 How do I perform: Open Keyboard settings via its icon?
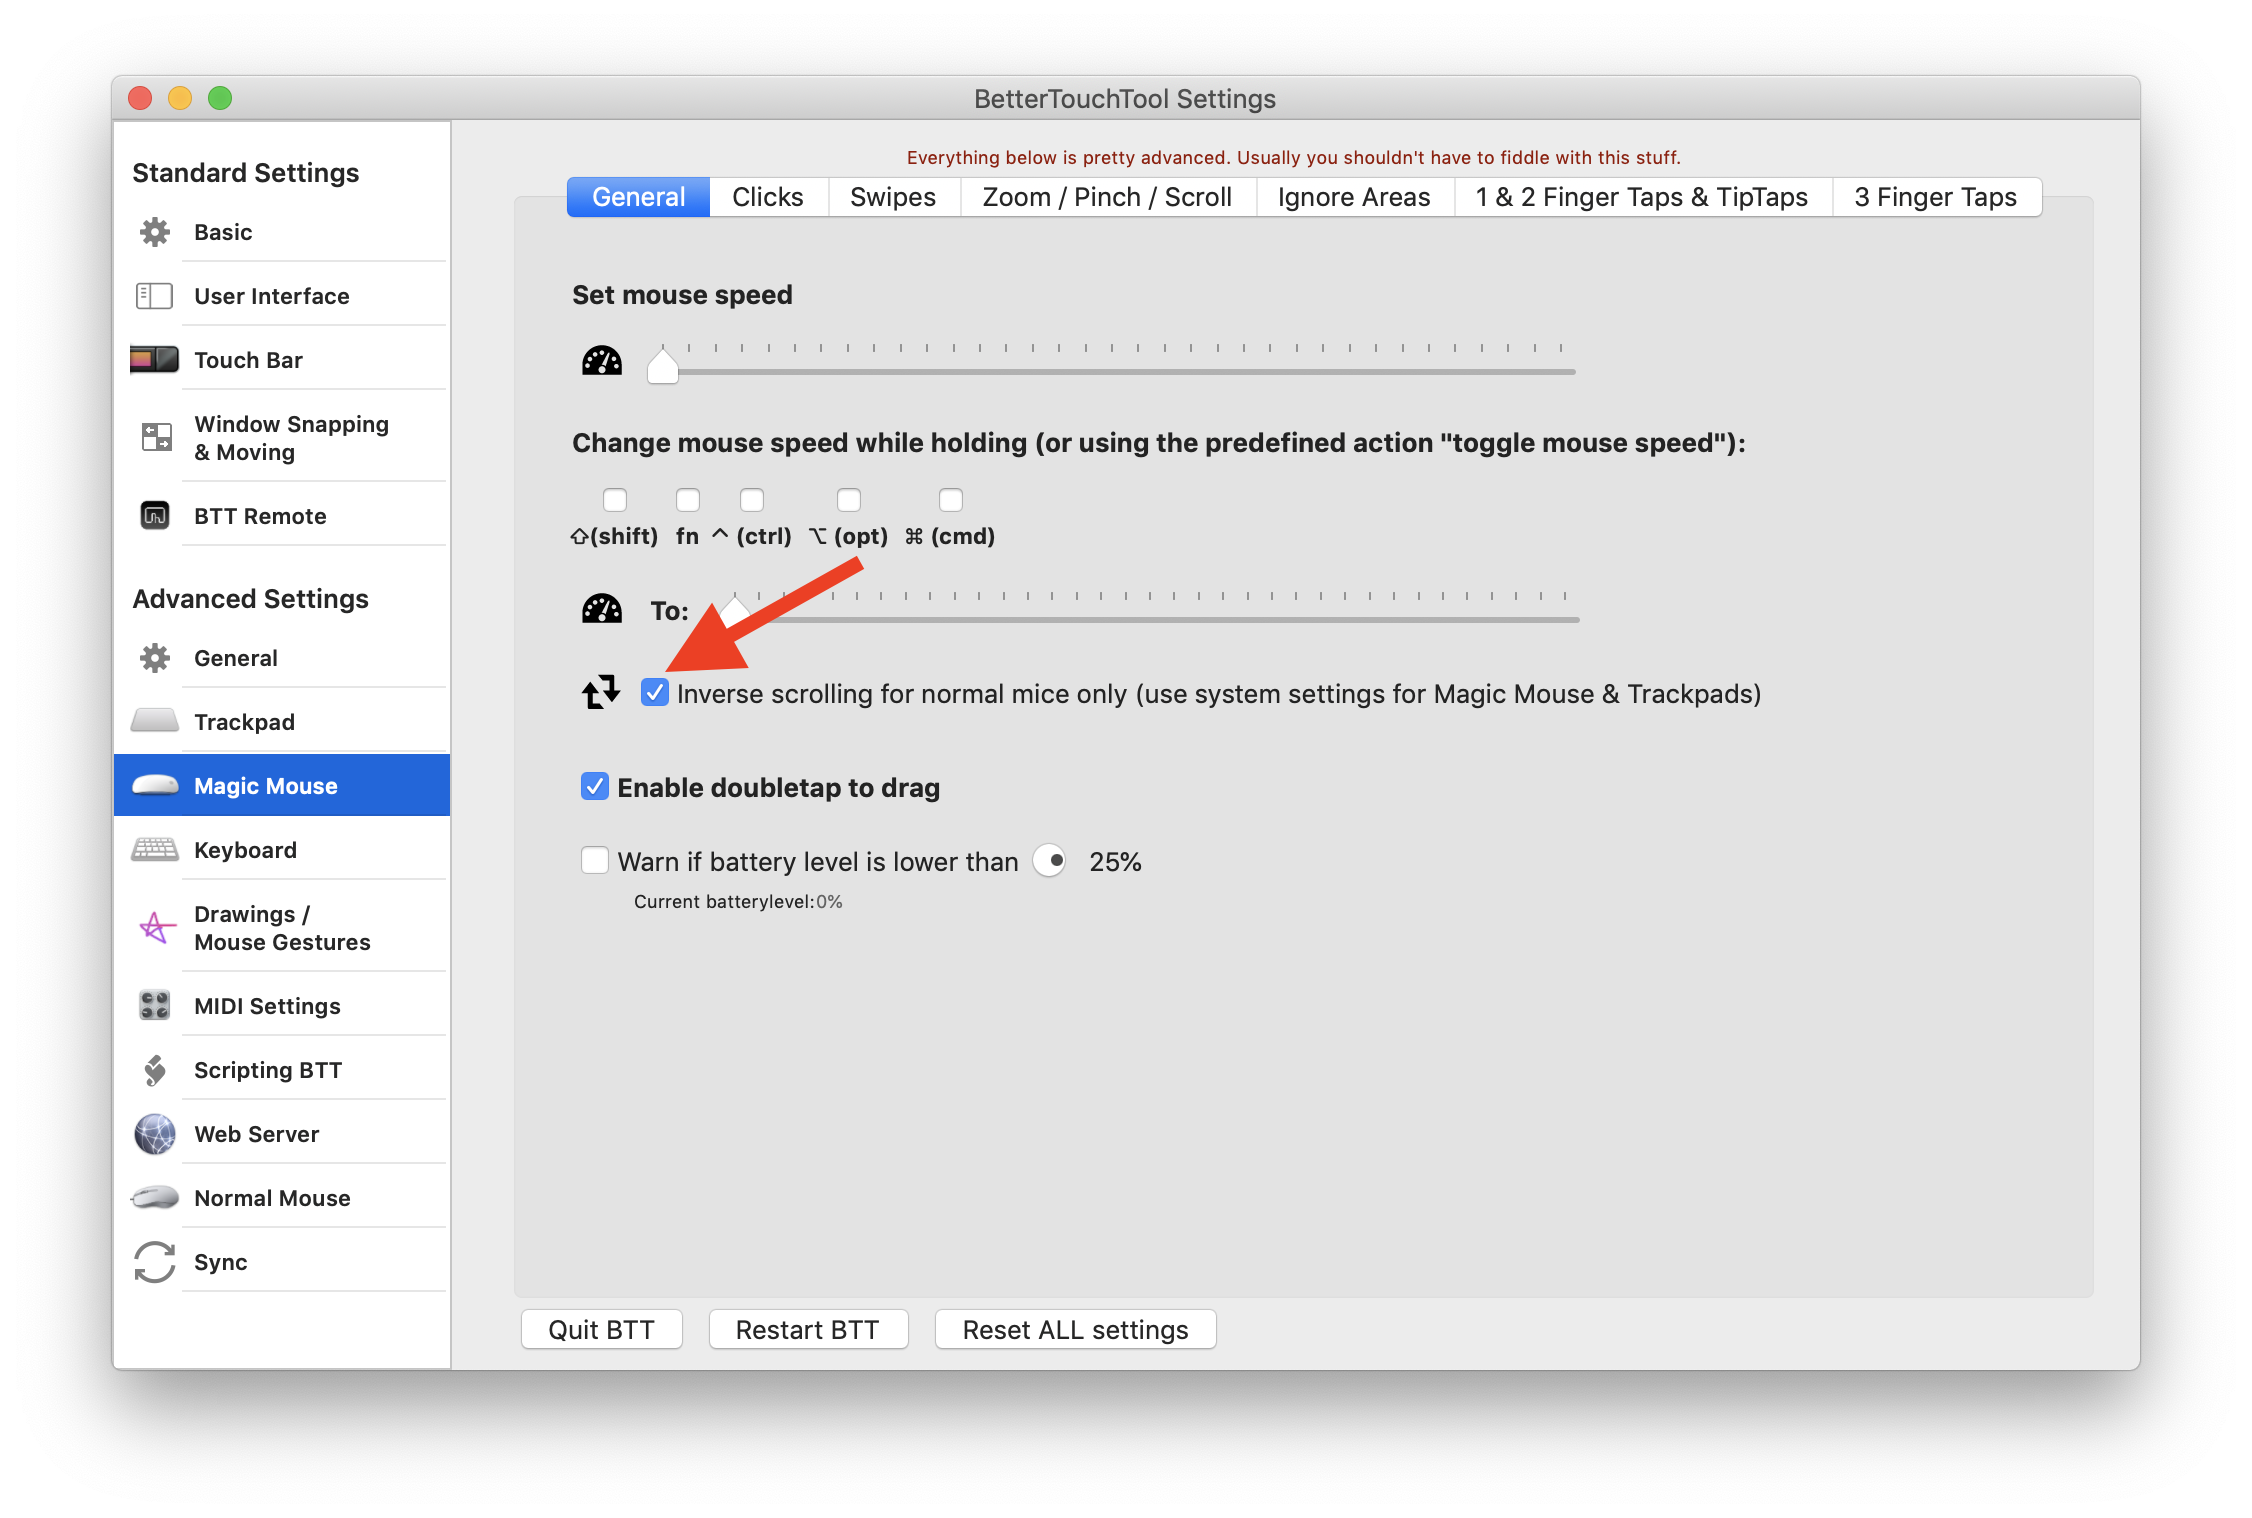(154, 849)
